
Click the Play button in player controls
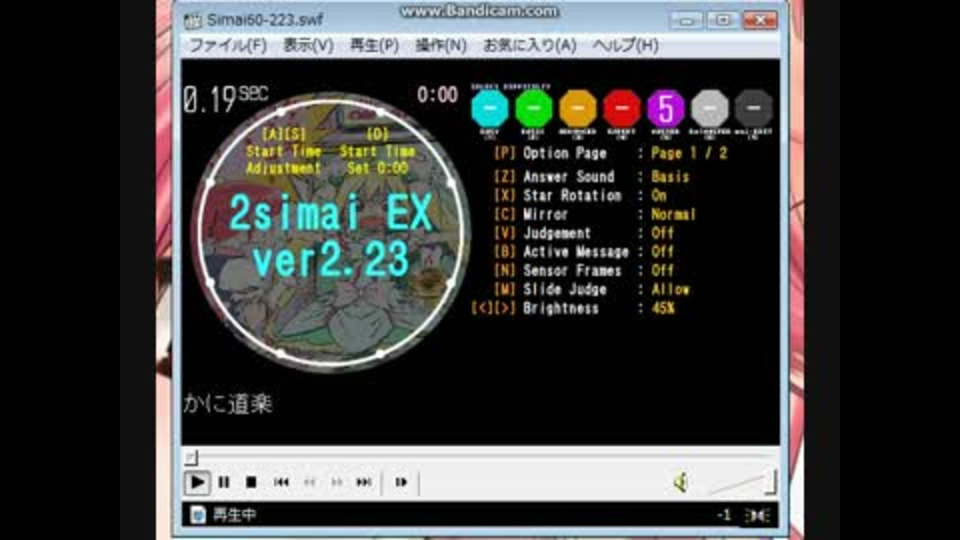[197, 482]
